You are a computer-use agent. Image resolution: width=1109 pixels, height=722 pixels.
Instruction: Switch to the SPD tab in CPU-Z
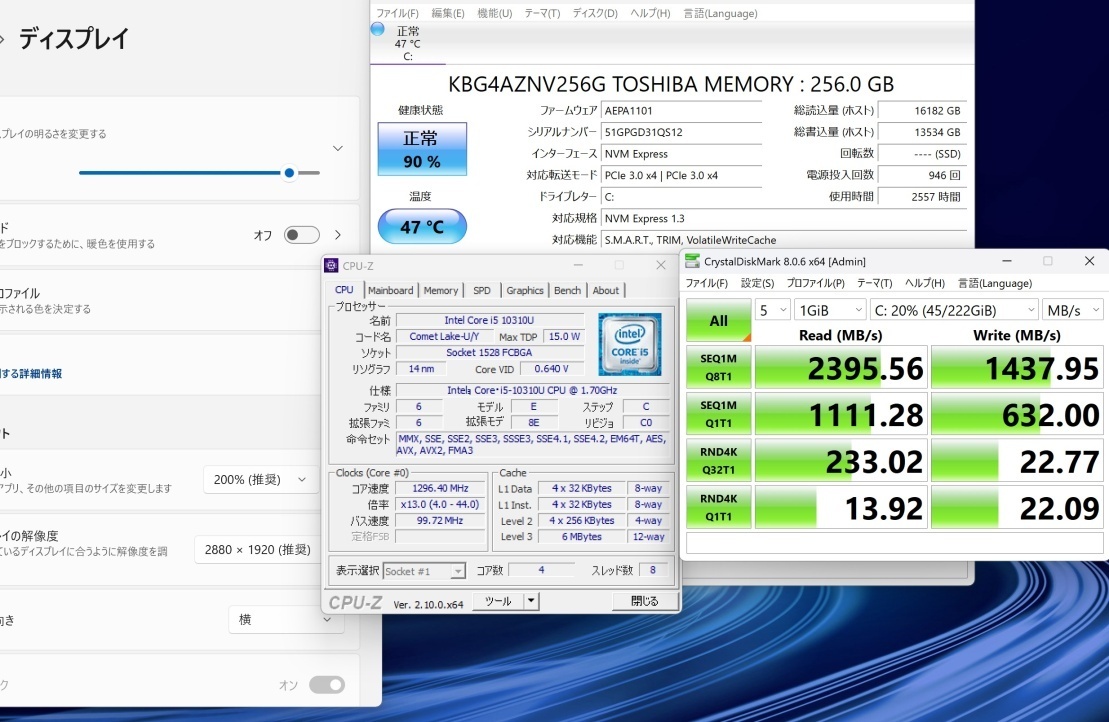pyautogui.click(x=482, y=290)
